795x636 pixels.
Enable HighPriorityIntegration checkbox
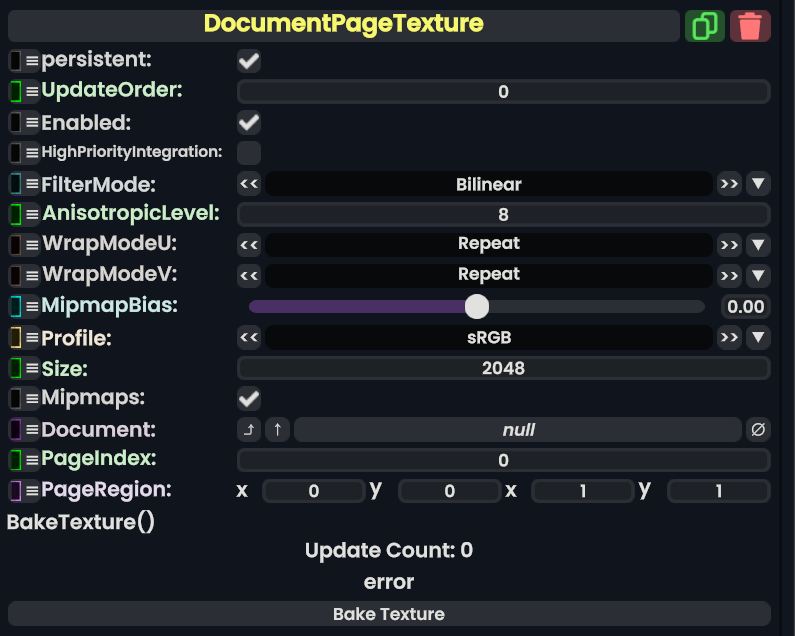click(249, 153)
